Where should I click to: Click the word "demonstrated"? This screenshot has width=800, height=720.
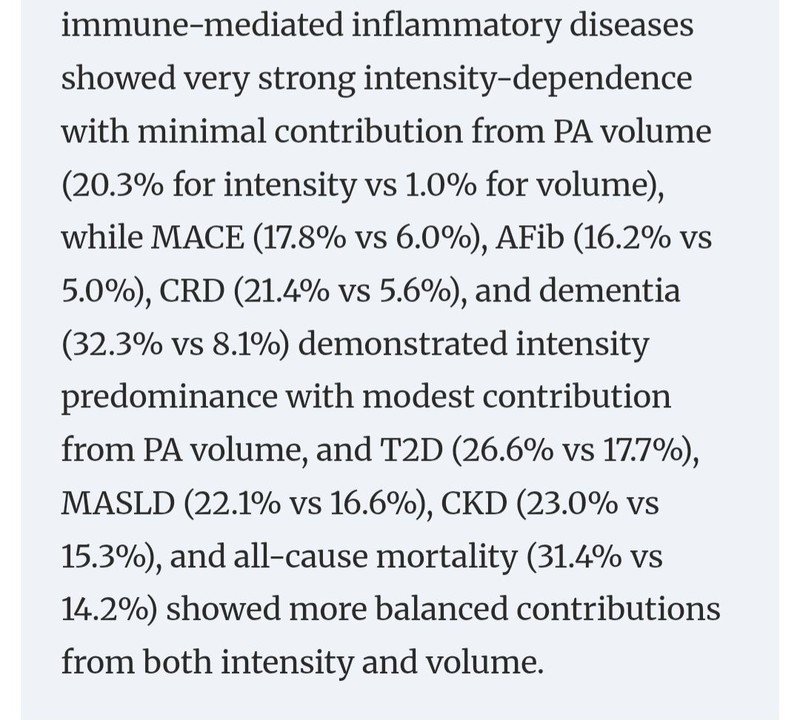403,343
